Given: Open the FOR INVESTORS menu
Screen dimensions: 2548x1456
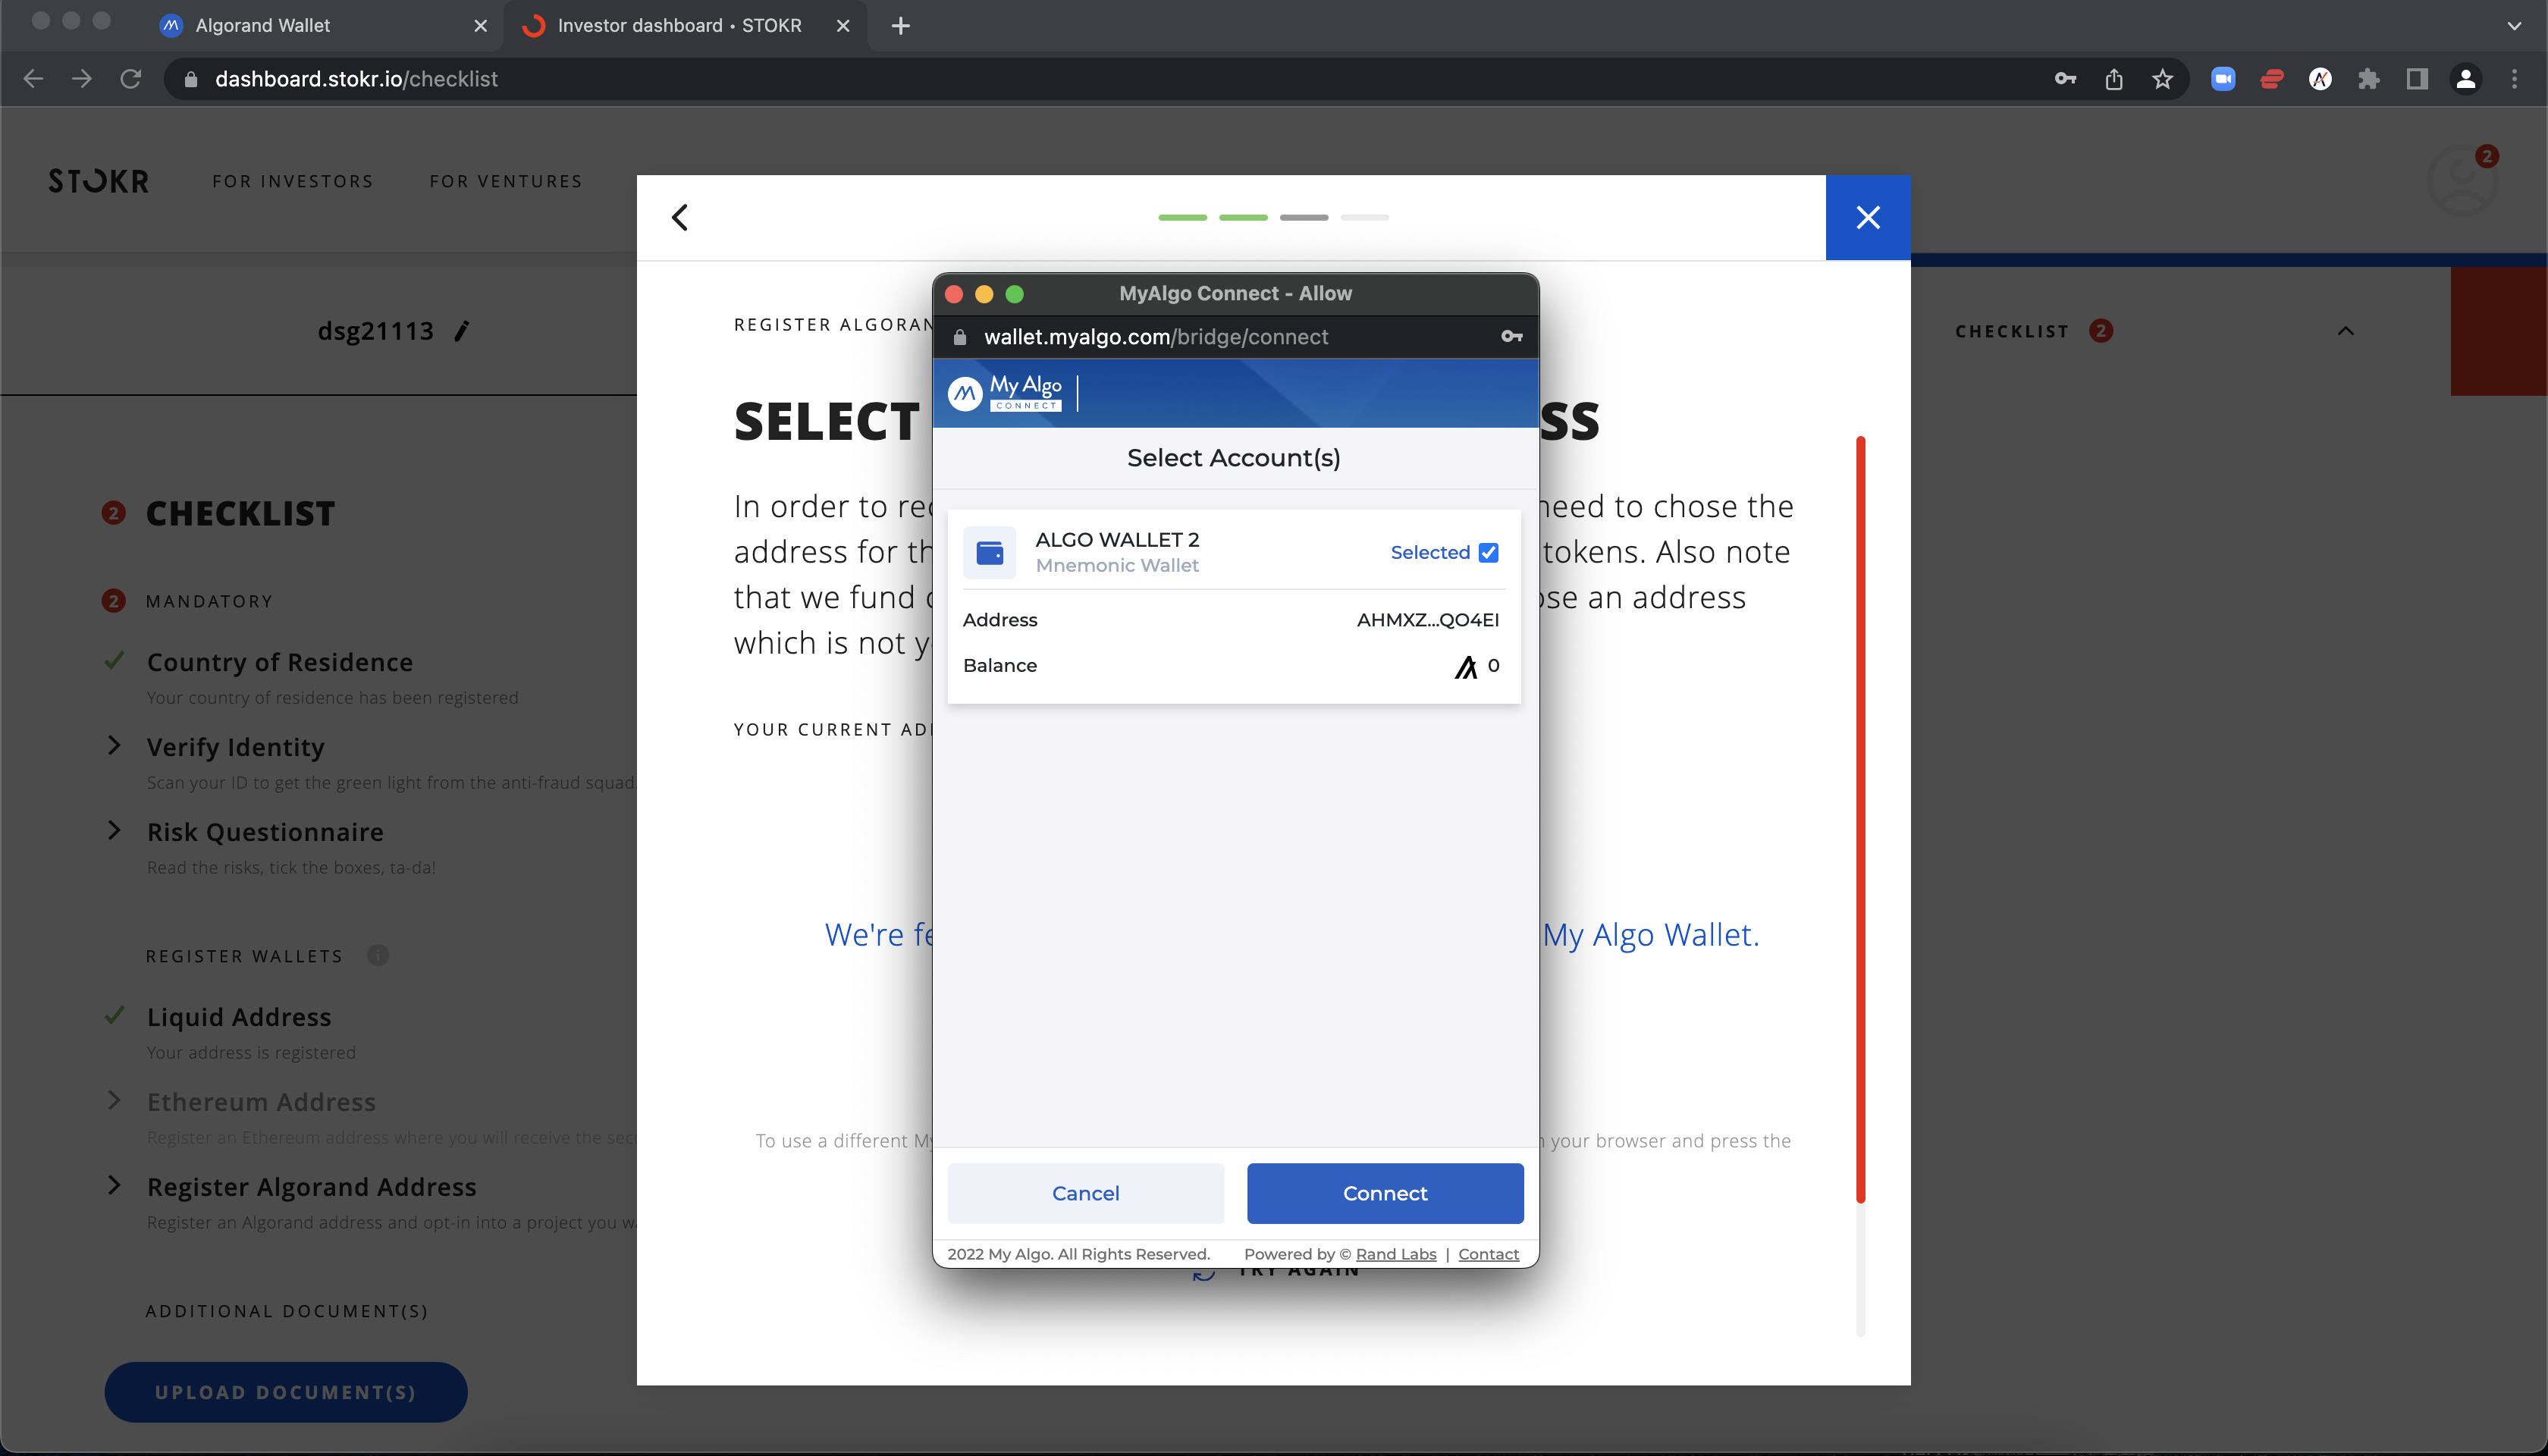Looking at the screenshot, I should 293,181.
